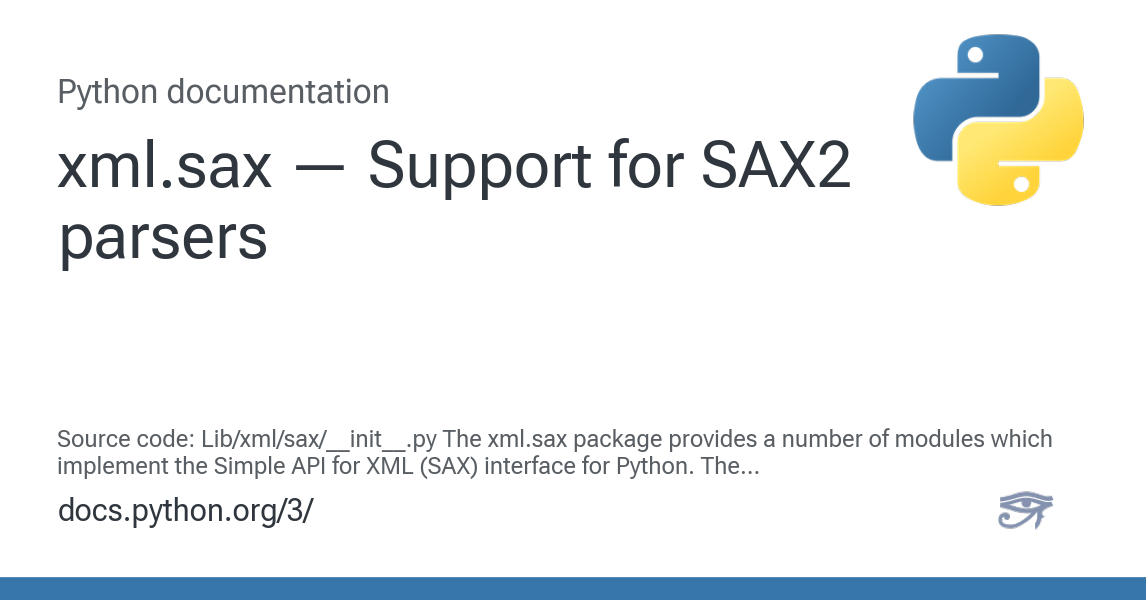
Task: Open the docs.python.org/3/ URL
Action: (186, 510)
